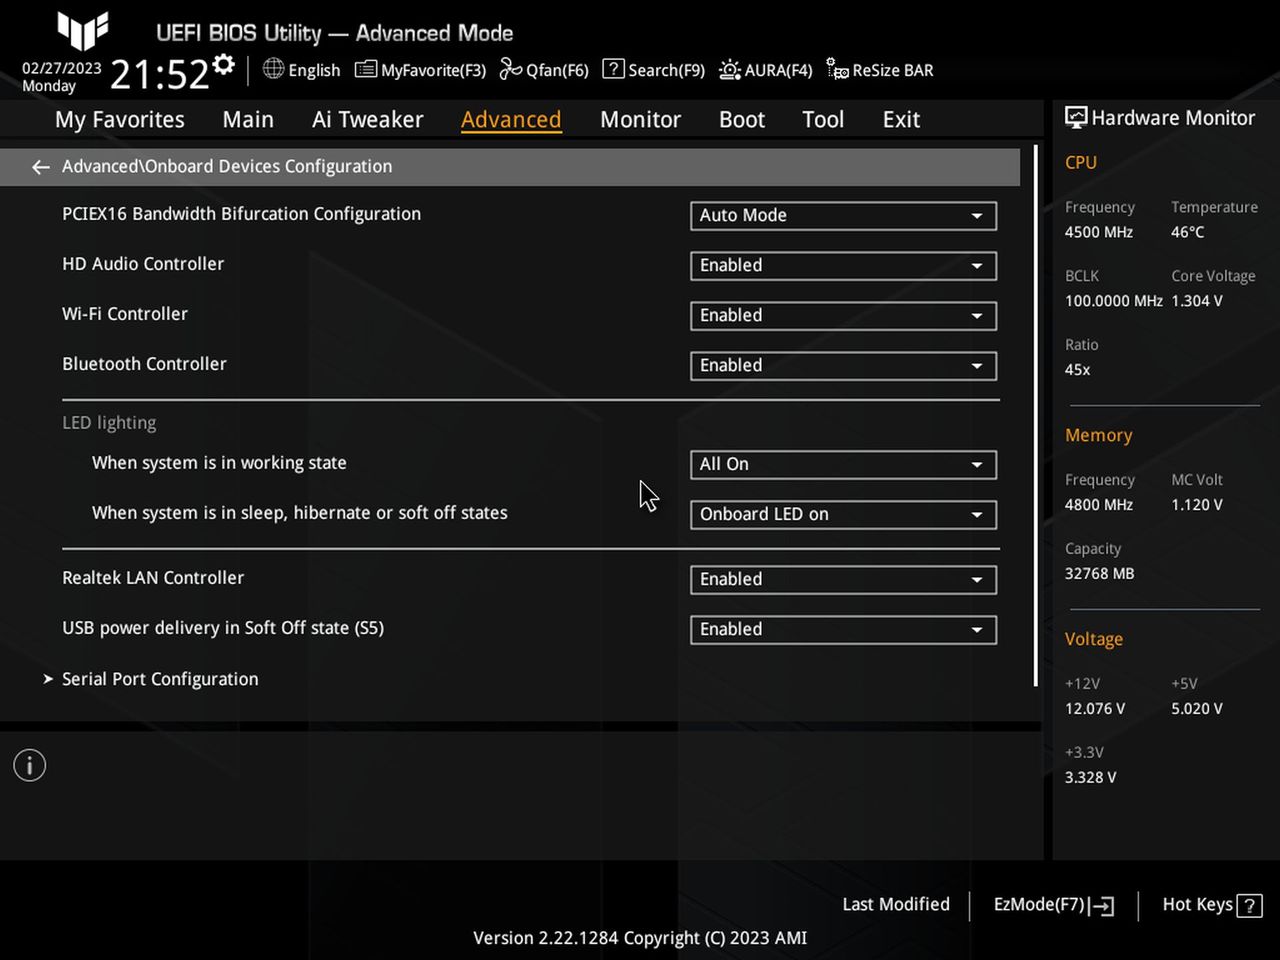Click the CPU frequency value 4500 MHz
Image resolution: width=1280 pixels, height=960 pixels.
(1099, 232)
